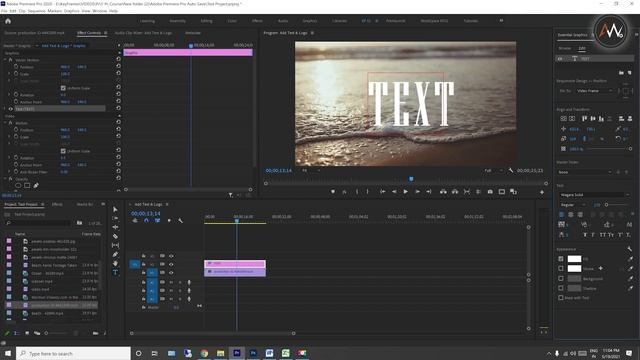The image size is (640, 360).
Task: Select the Graphics workspace
Action: coord(310,21)
